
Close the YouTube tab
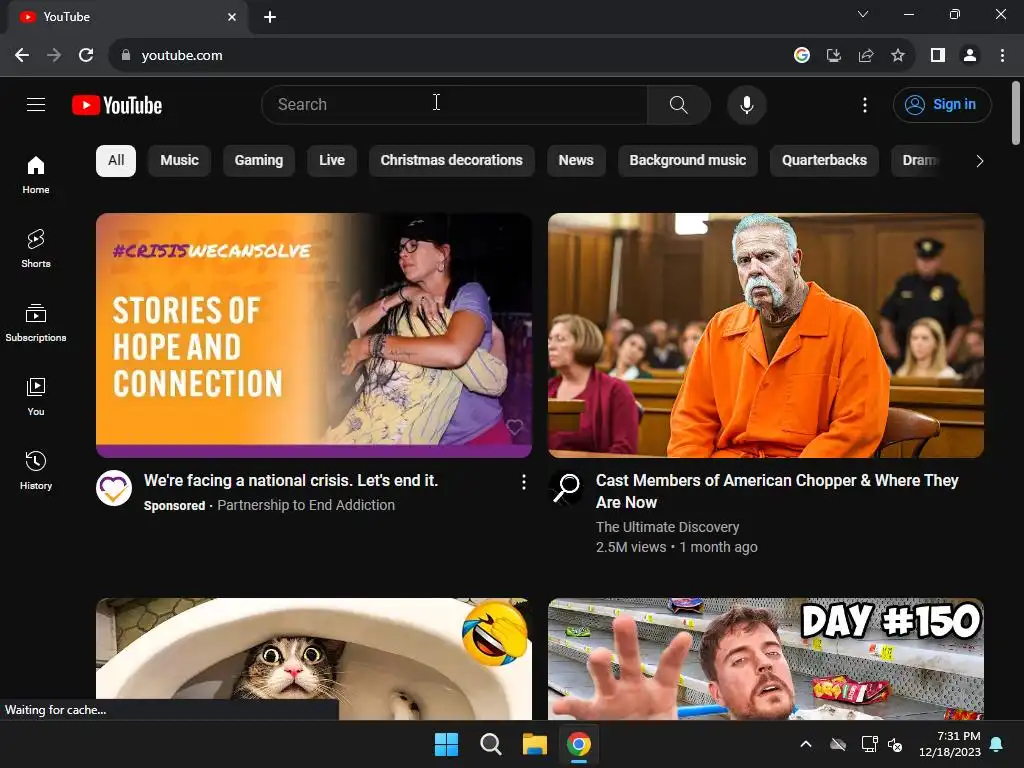(x=232, y=17)
